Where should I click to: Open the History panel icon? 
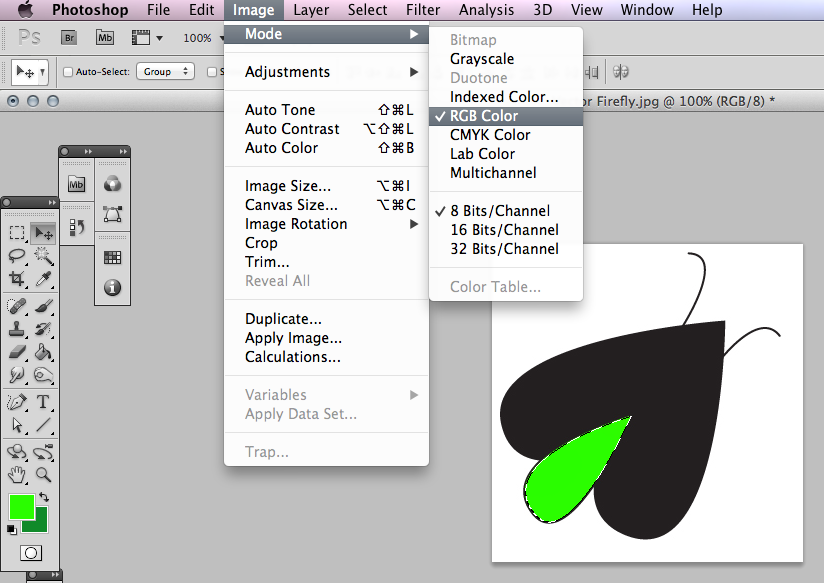pos(76,227)
